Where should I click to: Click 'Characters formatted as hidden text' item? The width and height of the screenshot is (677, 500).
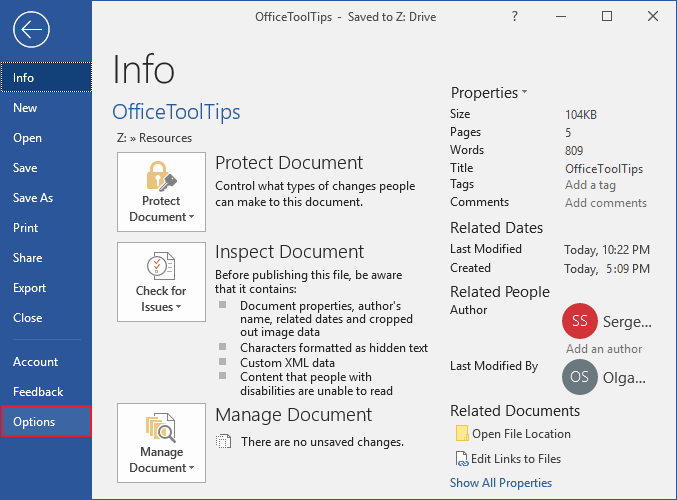pyautogui.click(x=334, y=348)
